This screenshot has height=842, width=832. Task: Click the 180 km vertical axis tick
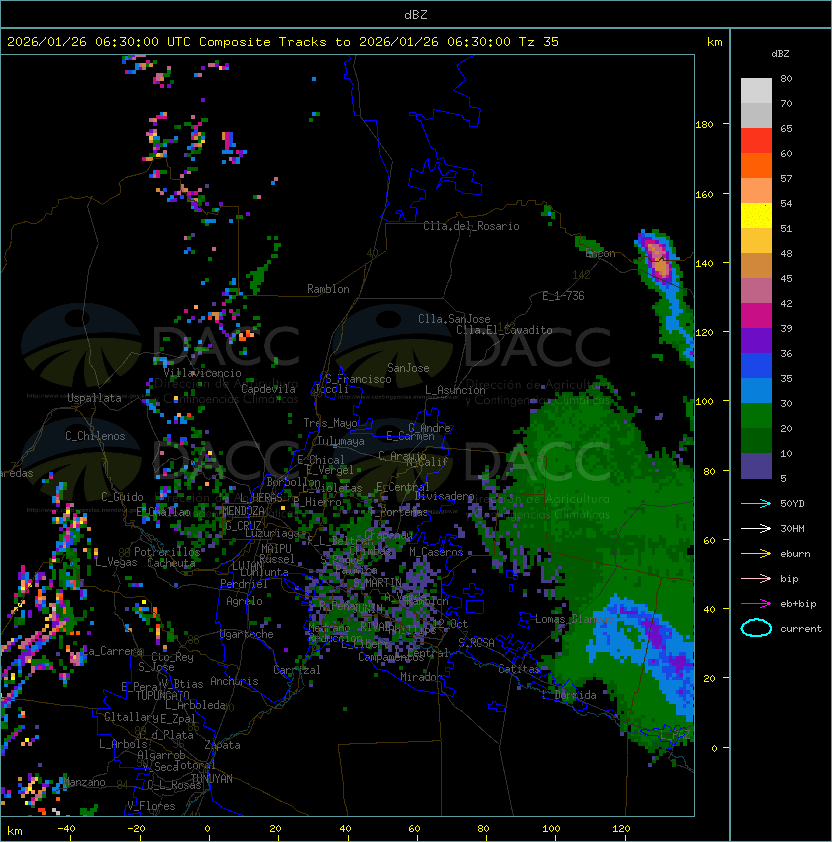click(x=705, y=124)
